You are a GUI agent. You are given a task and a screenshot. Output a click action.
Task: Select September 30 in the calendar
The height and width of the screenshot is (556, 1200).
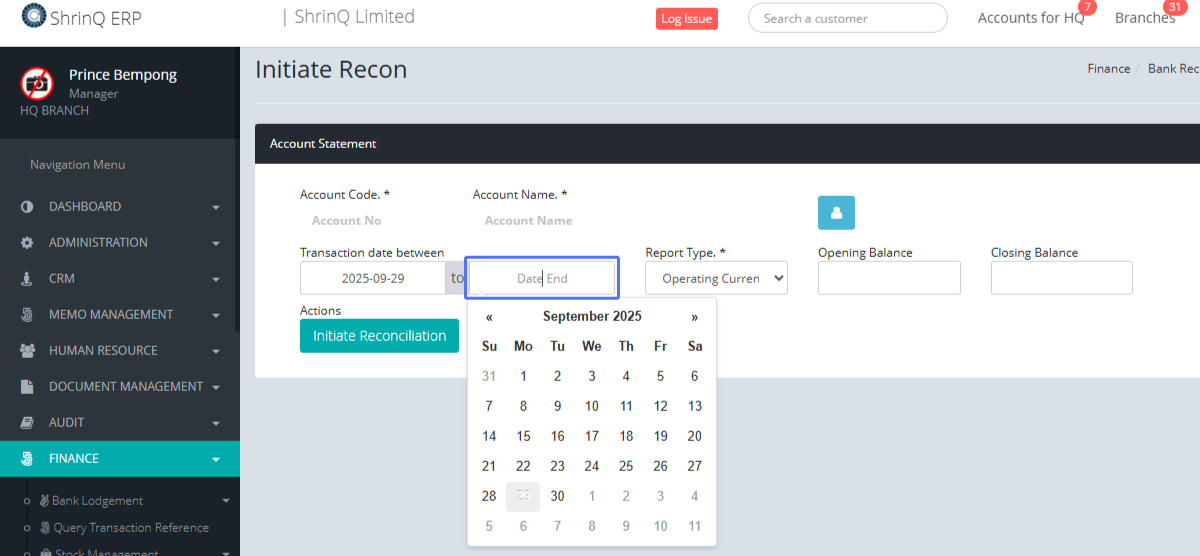click(x=557, y=496)
